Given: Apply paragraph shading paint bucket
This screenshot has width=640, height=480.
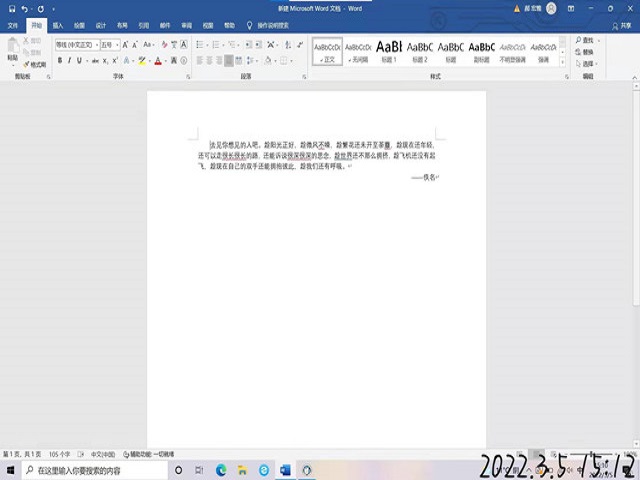Looking at the screenshot, I should (268, 61).
